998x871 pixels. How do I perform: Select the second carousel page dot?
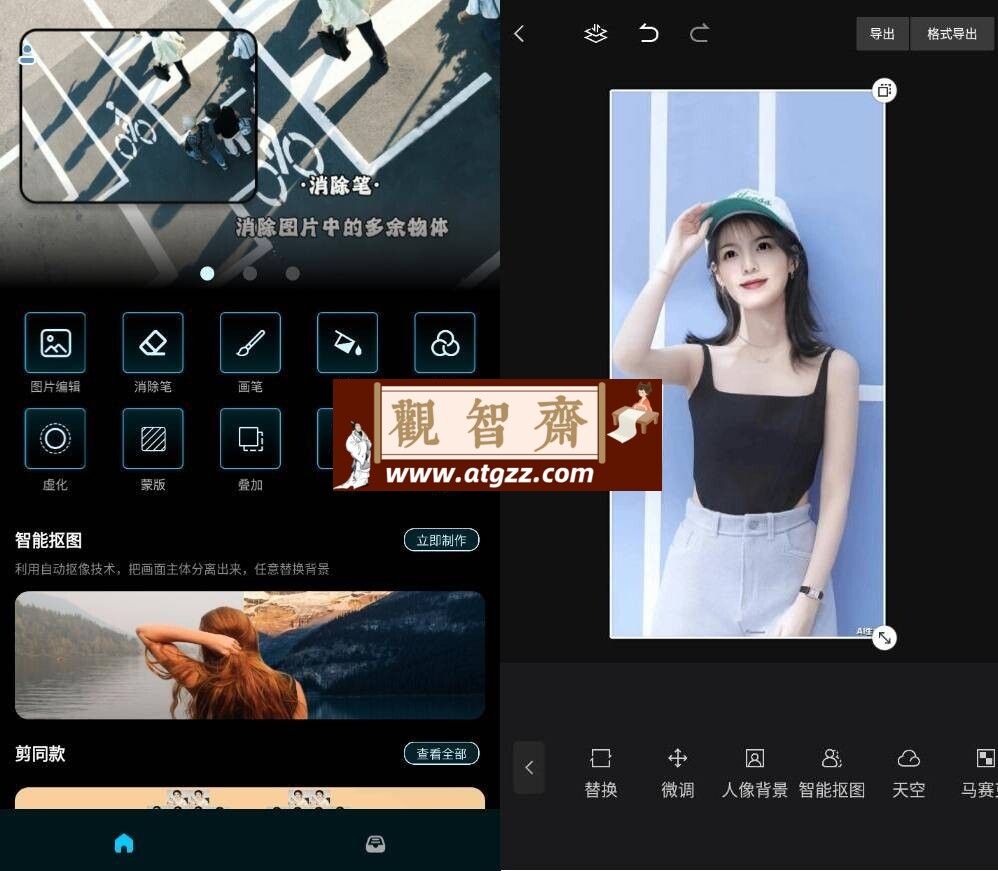tap(250, 274)
